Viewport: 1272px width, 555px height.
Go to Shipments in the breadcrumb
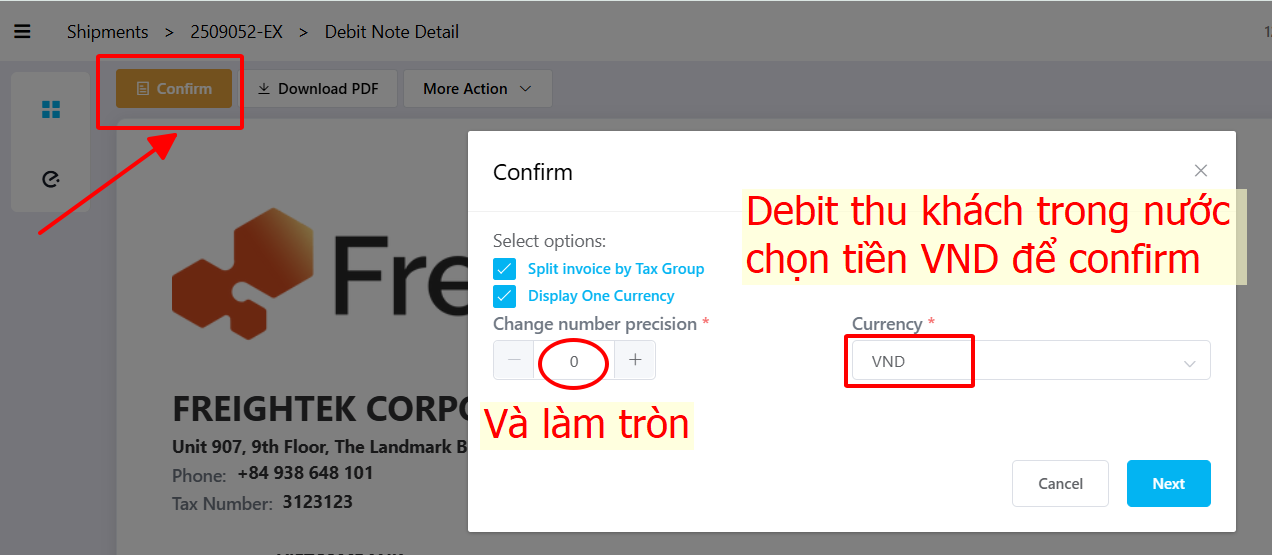(x=107, y=32)
